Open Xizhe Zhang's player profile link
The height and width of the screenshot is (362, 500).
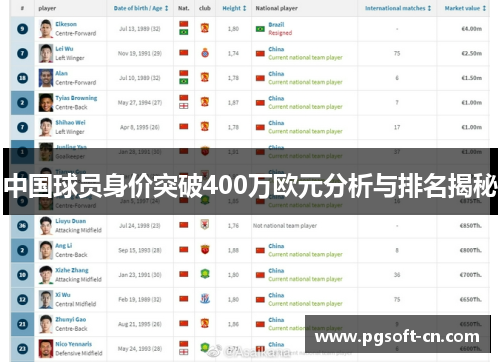tap(72, 270)
